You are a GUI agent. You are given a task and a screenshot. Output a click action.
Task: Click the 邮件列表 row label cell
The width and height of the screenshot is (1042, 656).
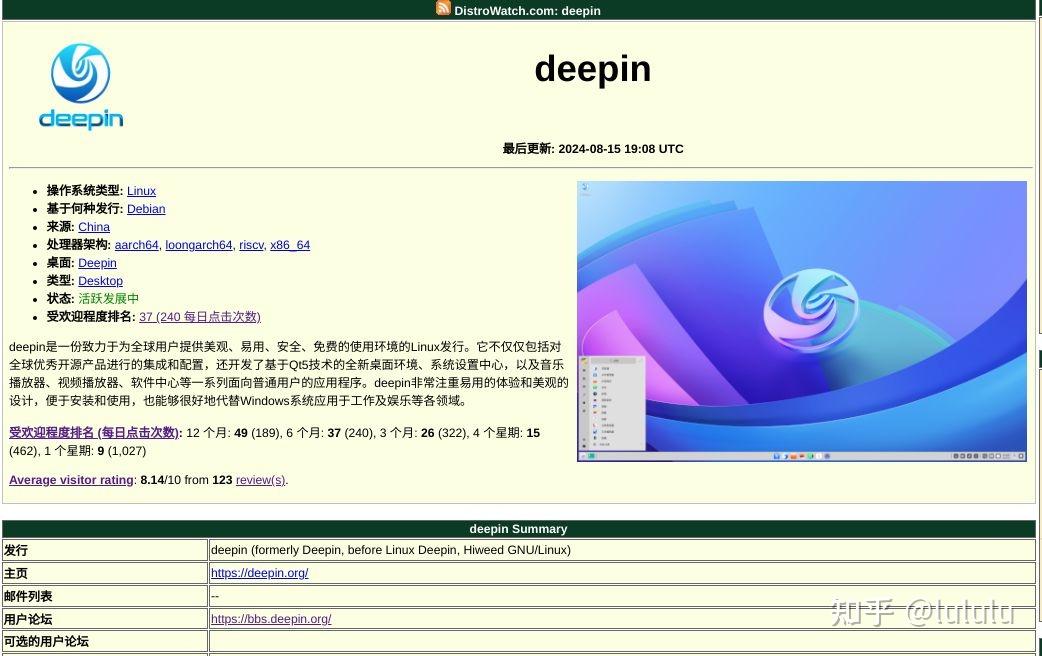105,596
